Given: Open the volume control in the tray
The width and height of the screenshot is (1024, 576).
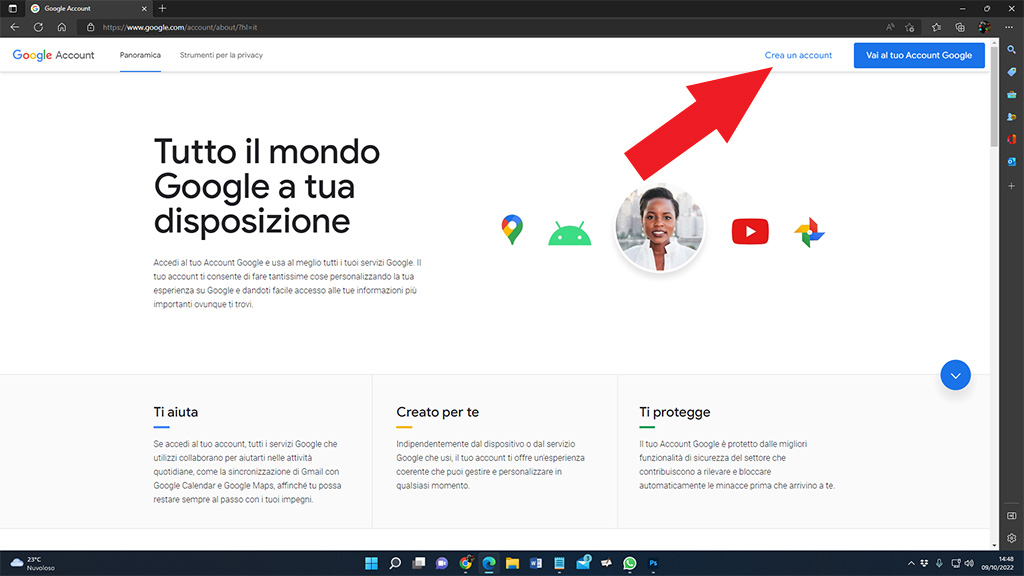Looking at the screenshot, I should point(969,563).
